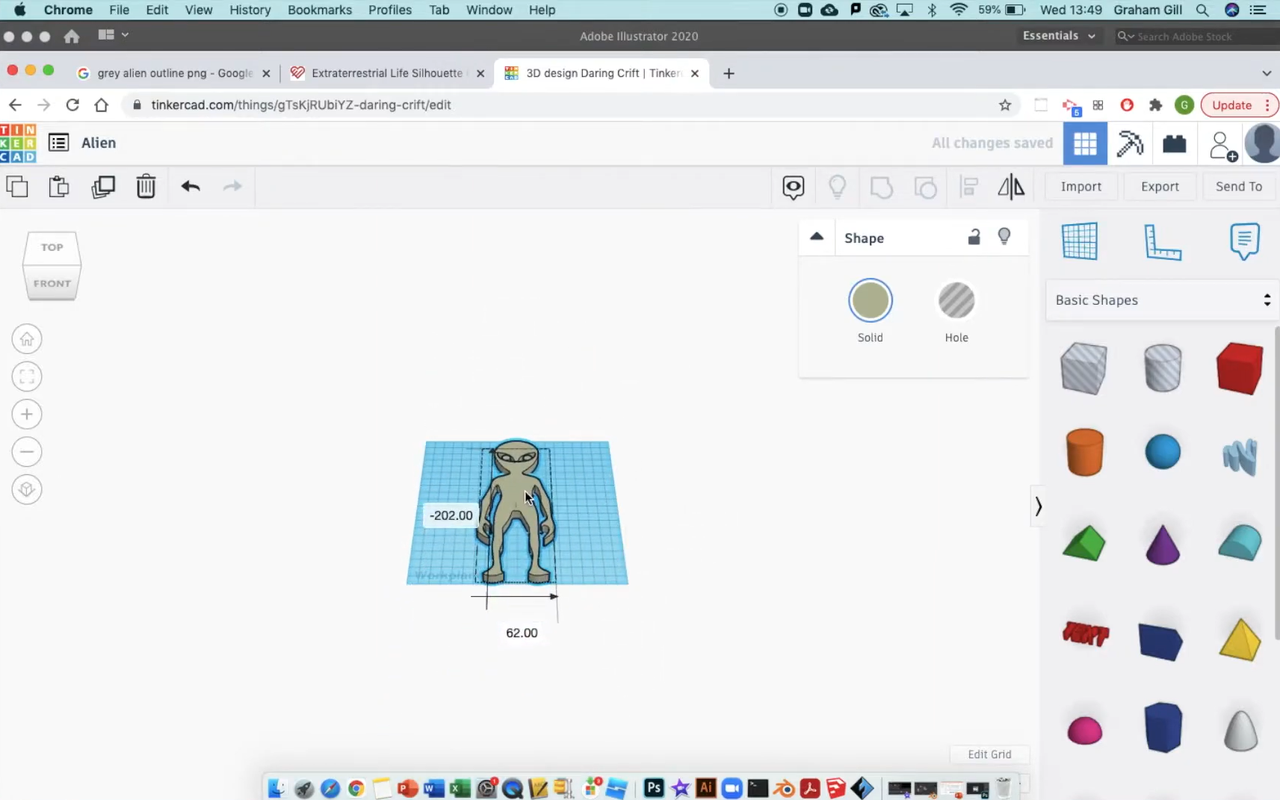Click the Show All hidden objects icon

click(x=793, y=186)
